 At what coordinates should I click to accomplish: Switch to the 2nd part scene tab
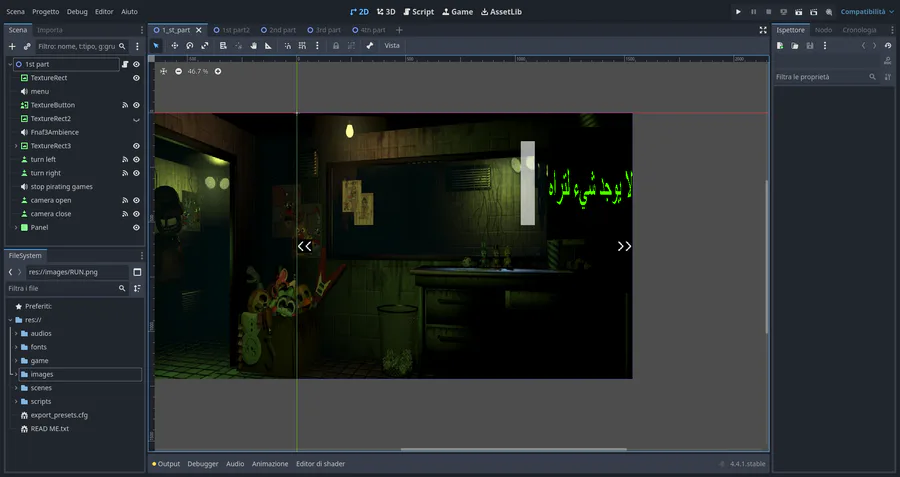tap(282, 30)
